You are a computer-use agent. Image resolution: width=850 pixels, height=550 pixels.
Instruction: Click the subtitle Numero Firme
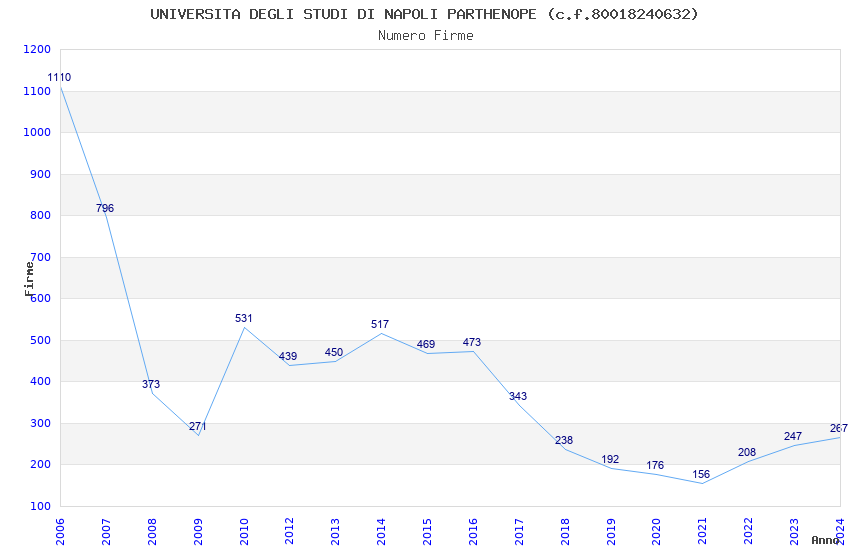pyautogui.click(x=426, y=36)
